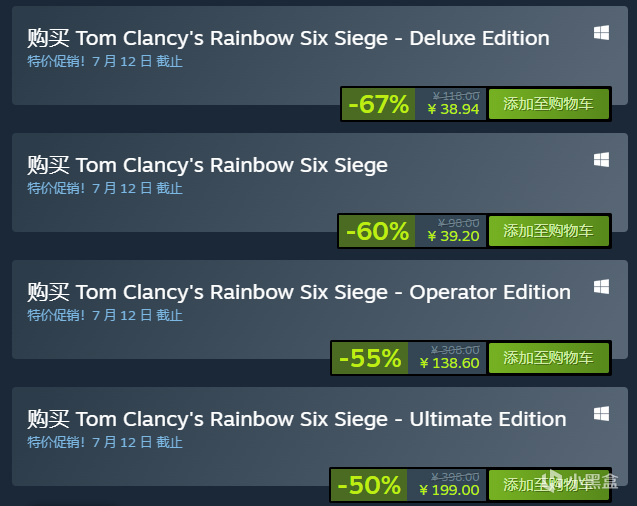This screenshot has height=506, width=637.
Task: Click Windows icon on base Siege package
Action: pyautogui.click(x=601, y=160)
